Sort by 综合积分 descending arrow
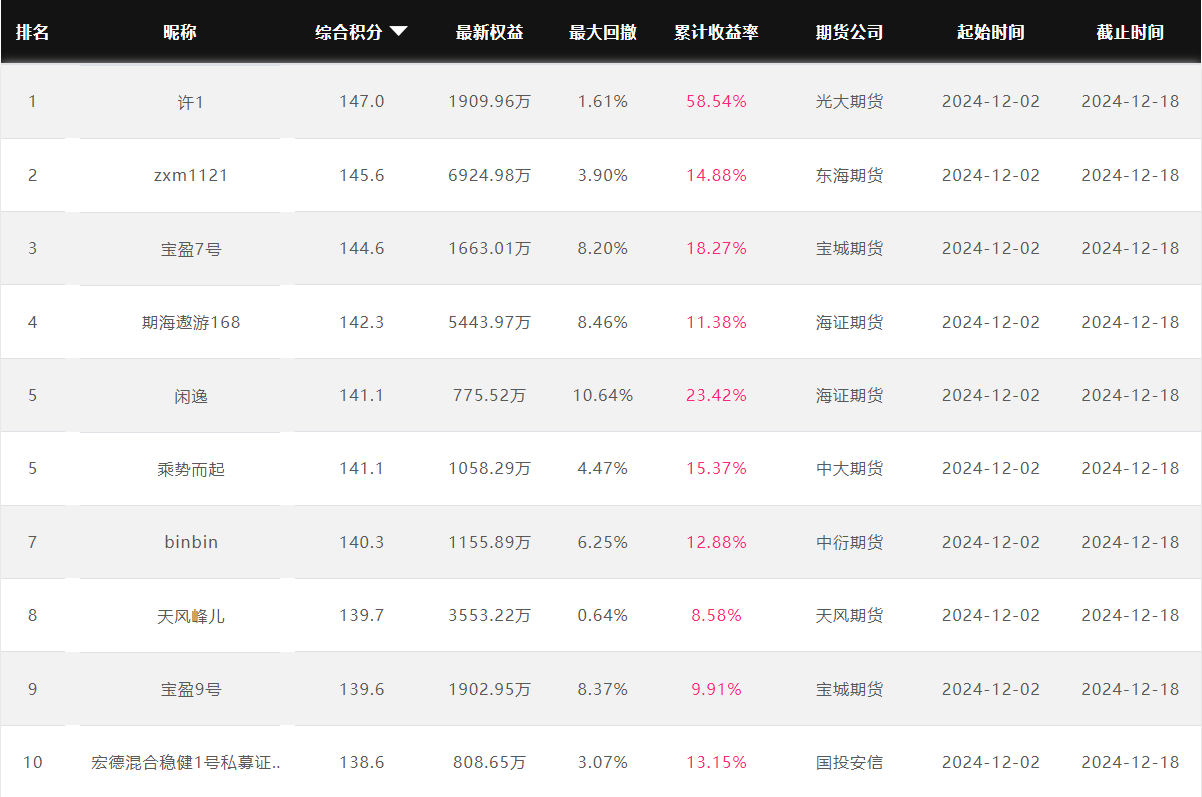The image size is (1202, 797). [x=398, y=32]
